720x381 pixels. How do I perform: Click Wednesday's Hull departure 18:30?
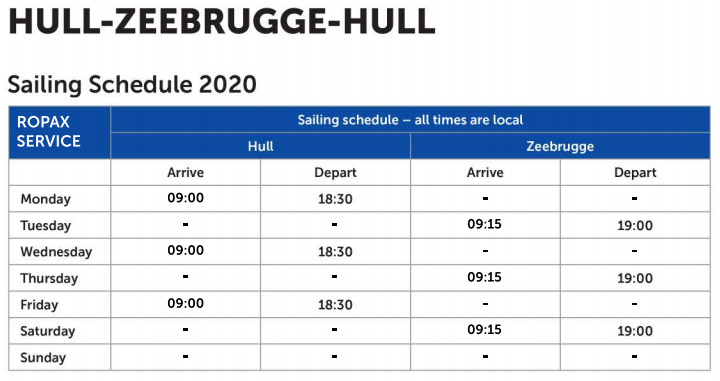click(335, 252)
